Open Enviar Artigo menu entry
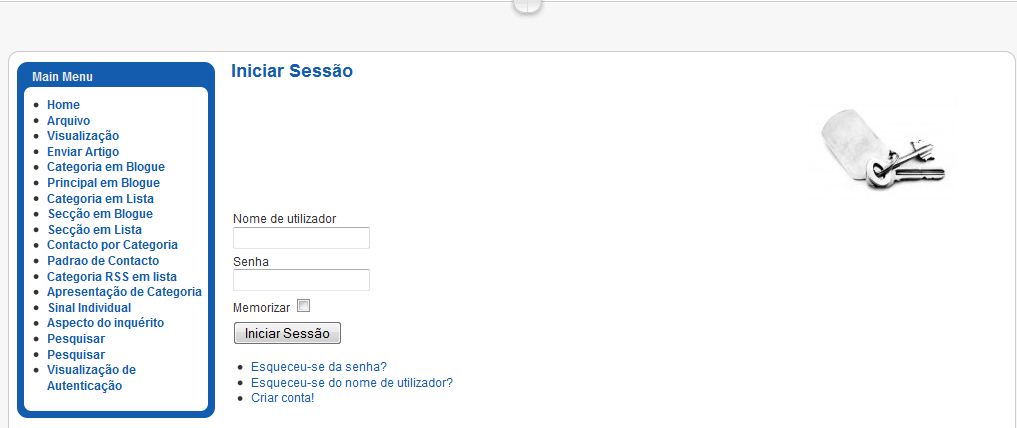This screenshot has width=1017, height=428. 83,152
